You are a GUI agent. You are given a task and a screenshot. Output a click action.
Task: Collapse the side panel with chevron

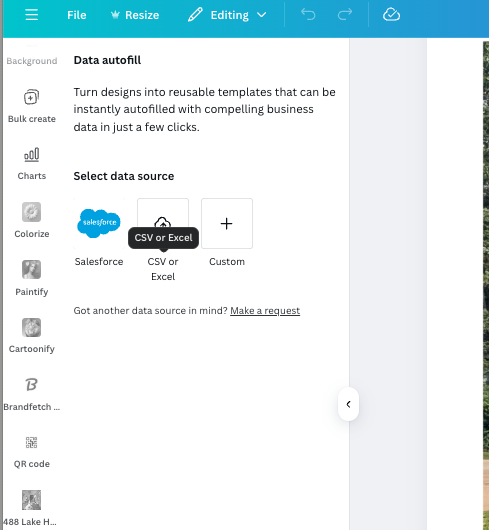point(348,404)
